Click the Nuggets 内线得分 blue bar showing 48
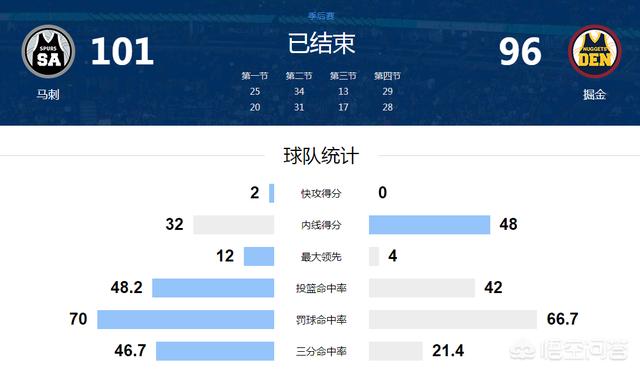640x372 pixels. (x=429, y=225)
